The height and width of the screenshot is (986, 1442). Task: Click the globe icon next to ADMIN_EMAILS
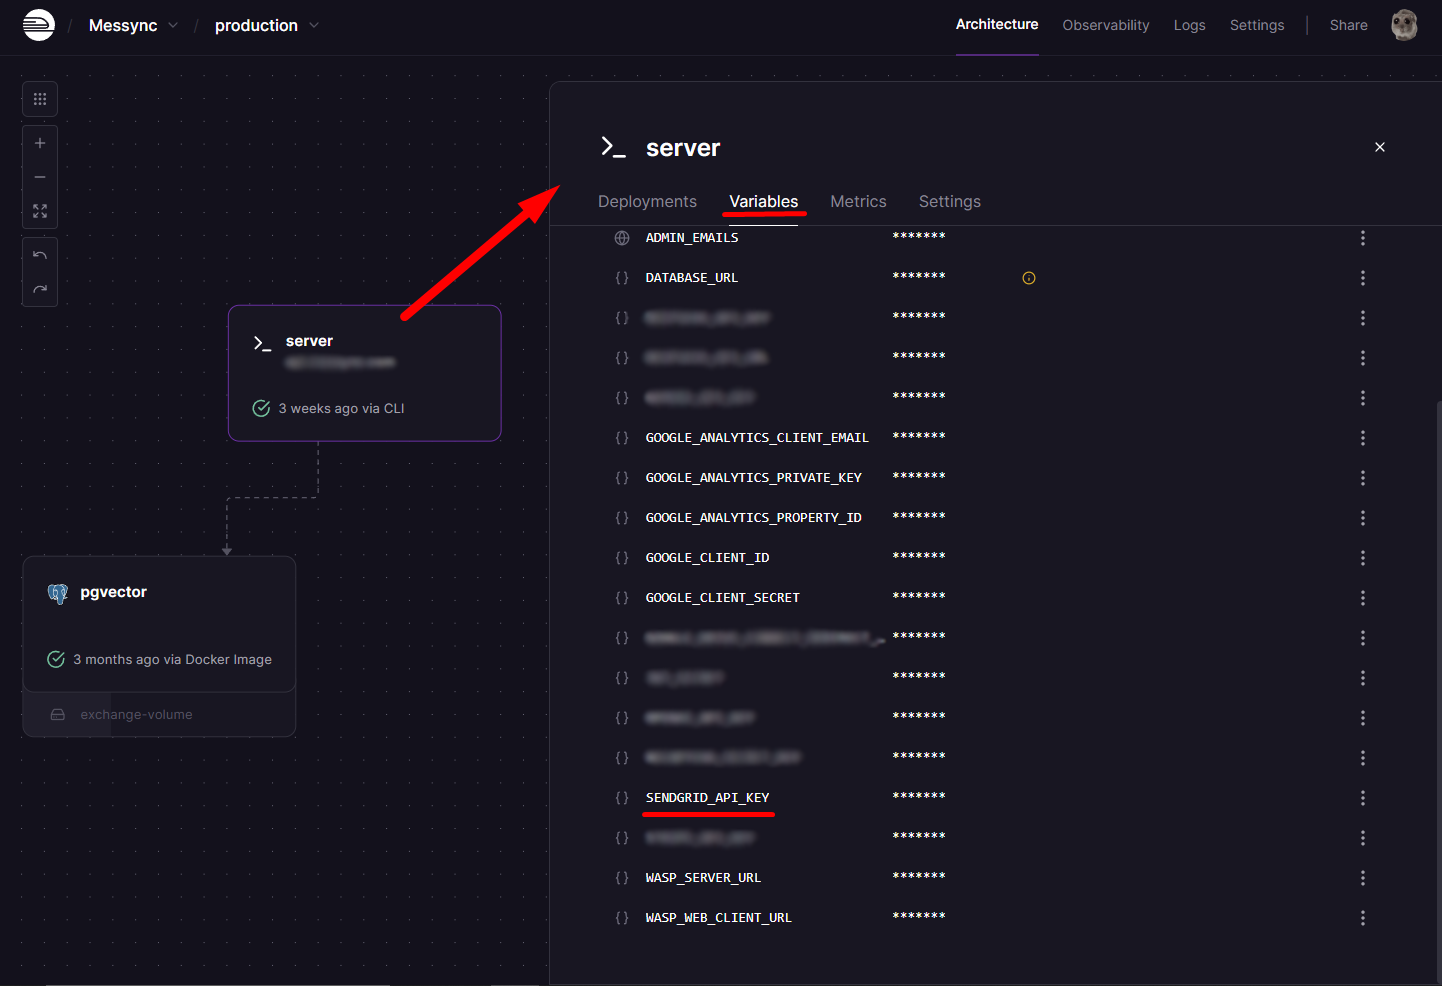[622, 238]
